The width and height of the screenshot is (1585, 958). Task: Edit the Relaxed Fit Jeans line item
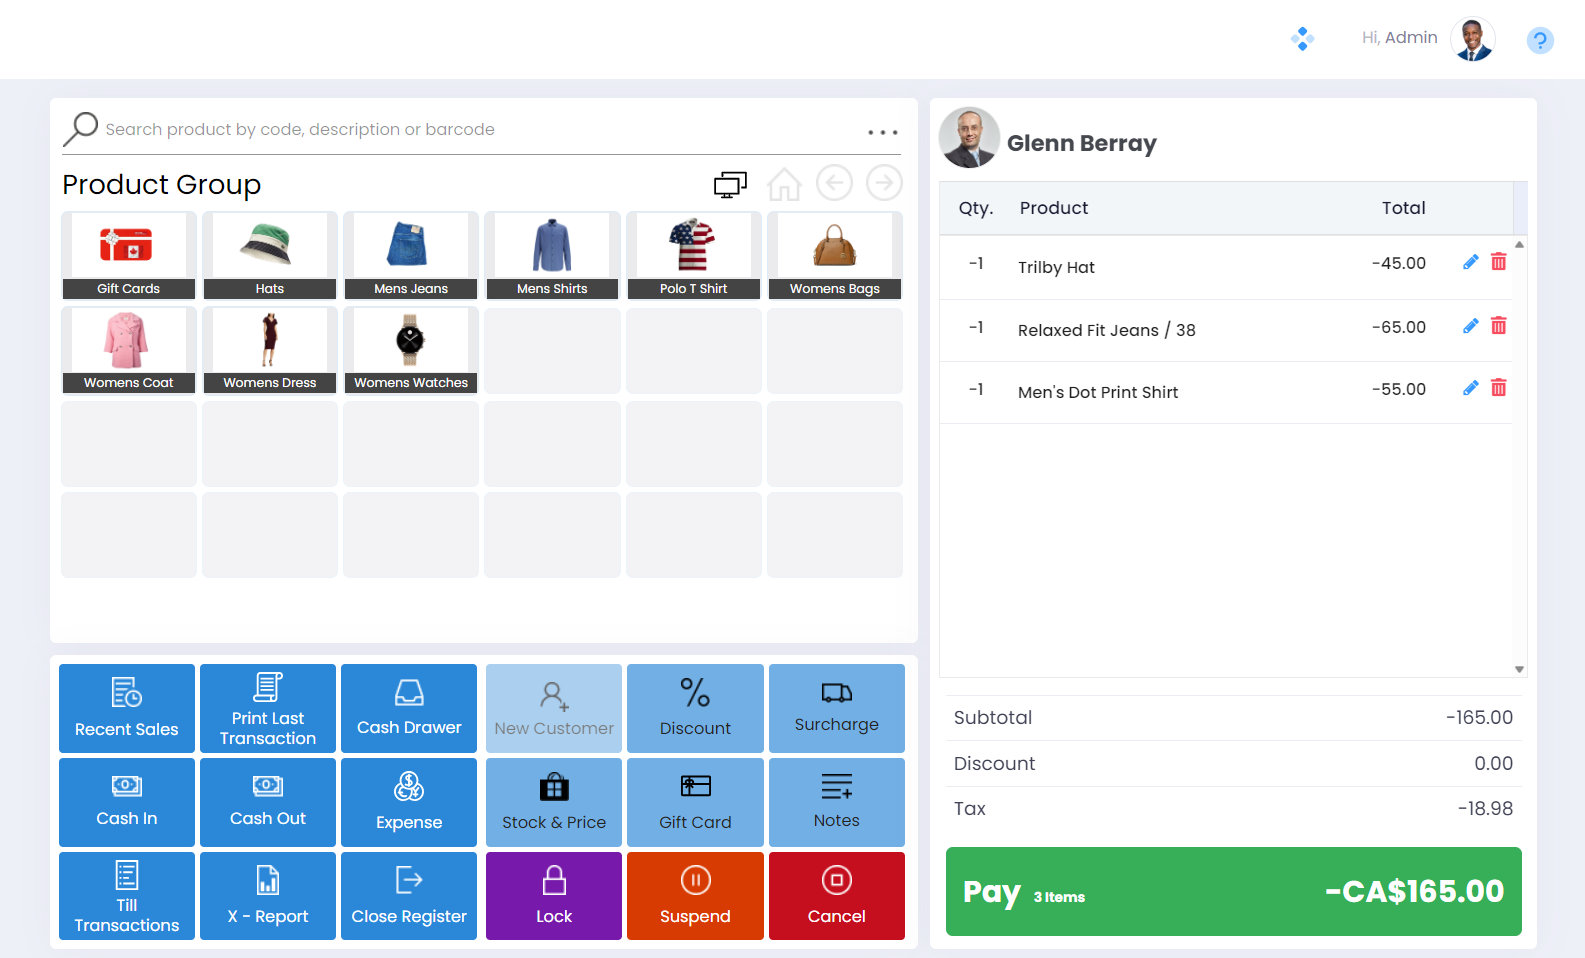(1470, 326)
